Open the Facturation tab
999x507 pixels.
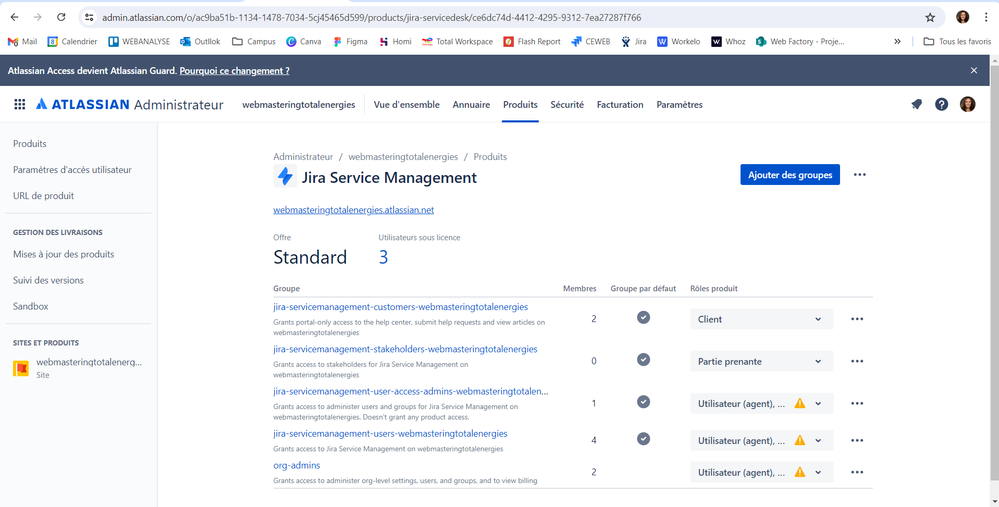pyautogui.click(x=620, y=104)
